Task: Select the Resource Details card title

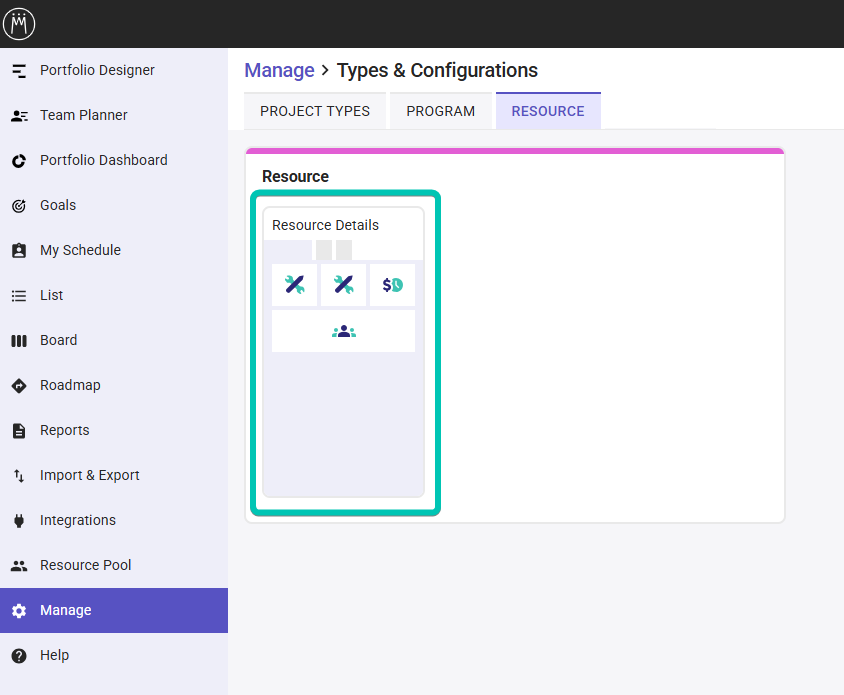Action: pos(325,225)
